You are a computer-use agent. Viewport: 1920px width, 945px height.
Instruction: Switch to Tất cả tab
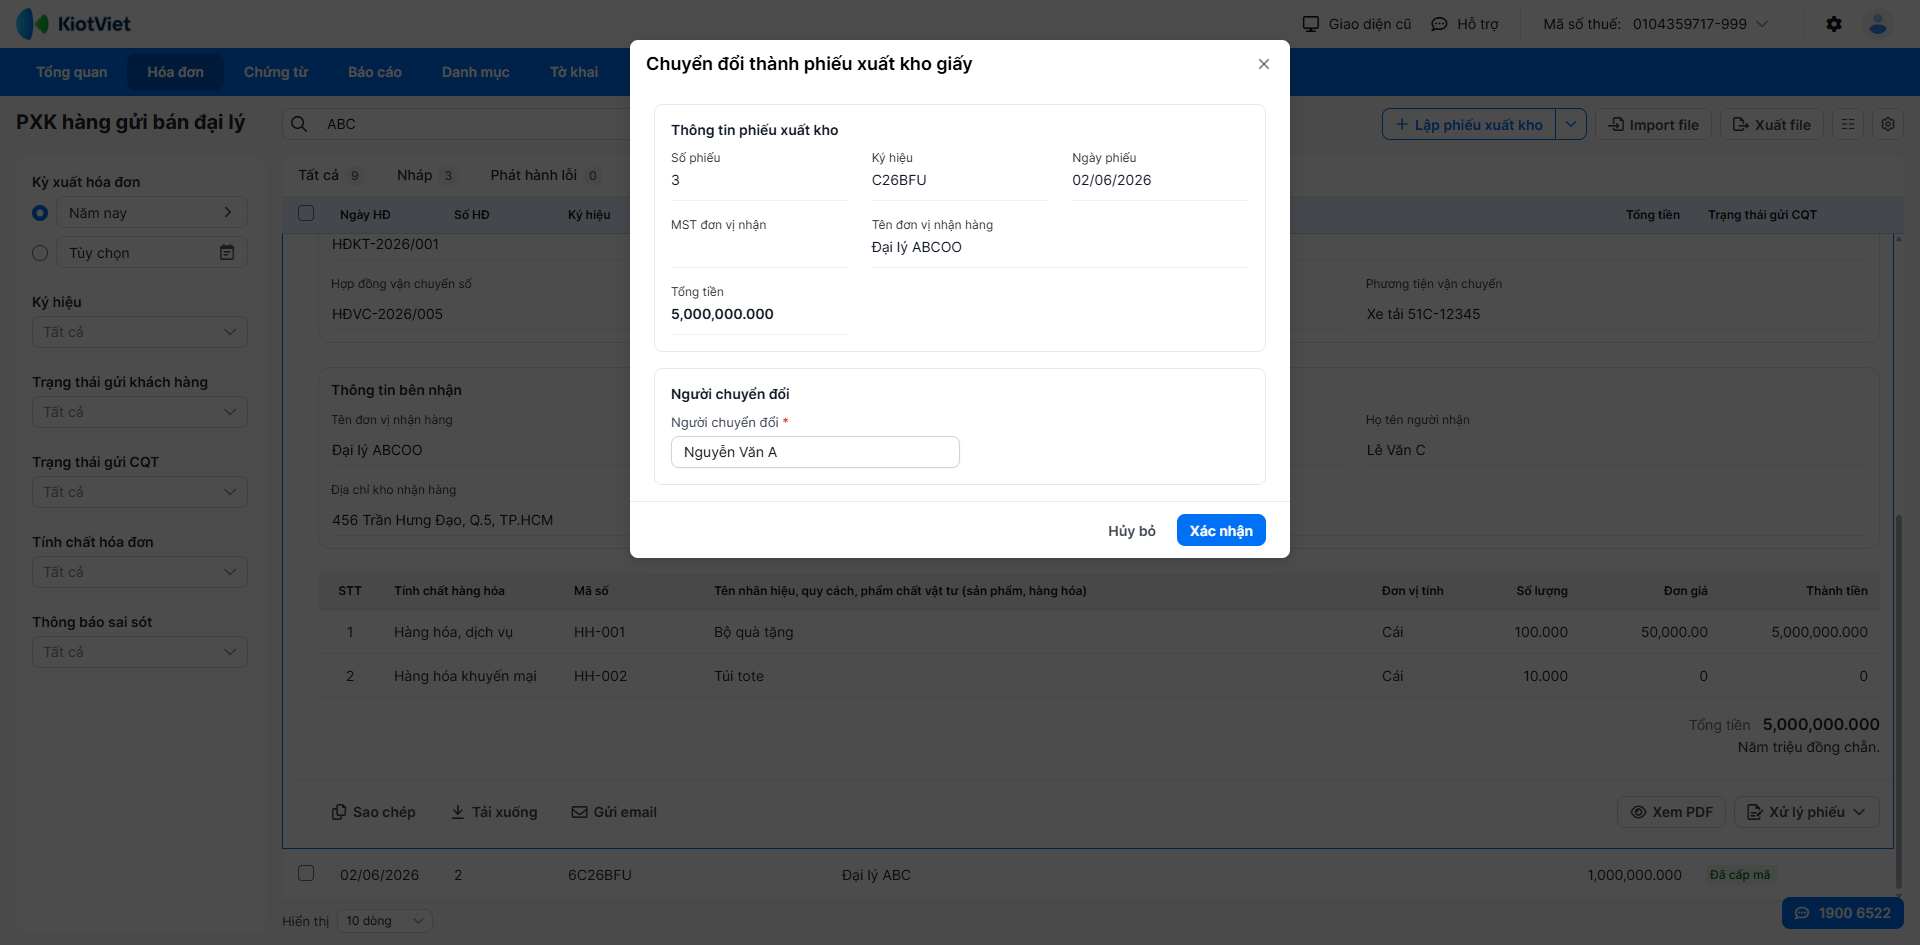pos(330,175)
